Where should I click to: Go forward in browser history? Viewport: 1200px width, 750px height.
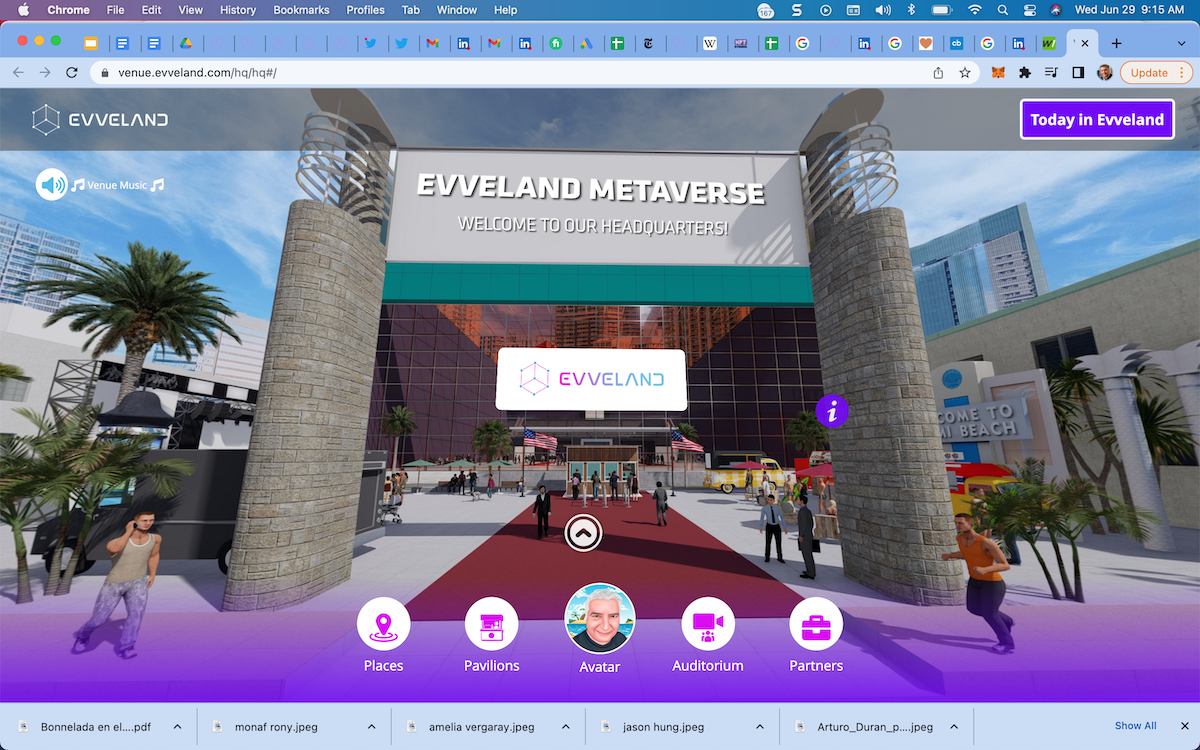44,73
